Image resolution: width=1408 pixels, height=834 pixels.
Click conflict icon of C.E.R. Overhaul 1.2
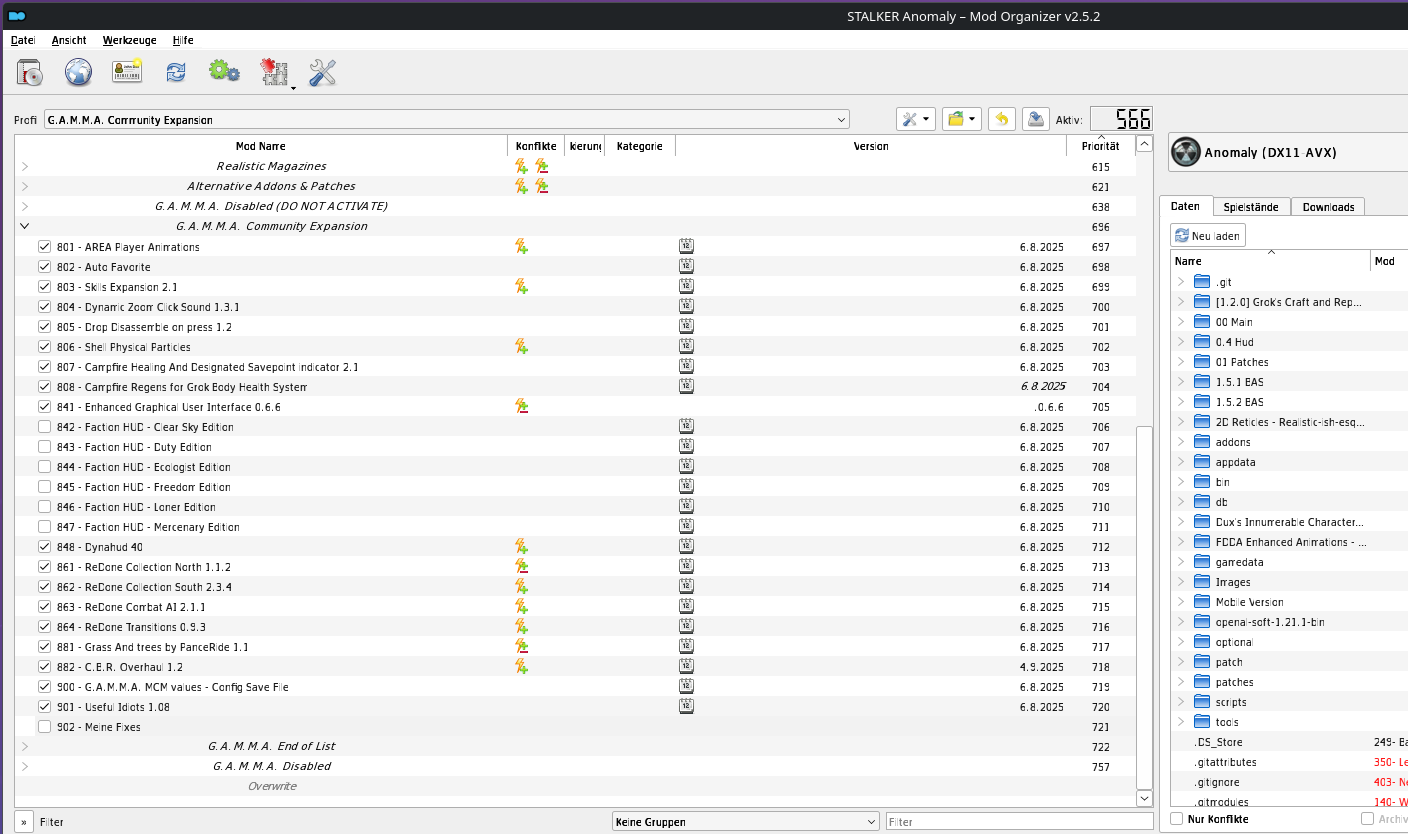pyautogui.click(x=521, y=666)
